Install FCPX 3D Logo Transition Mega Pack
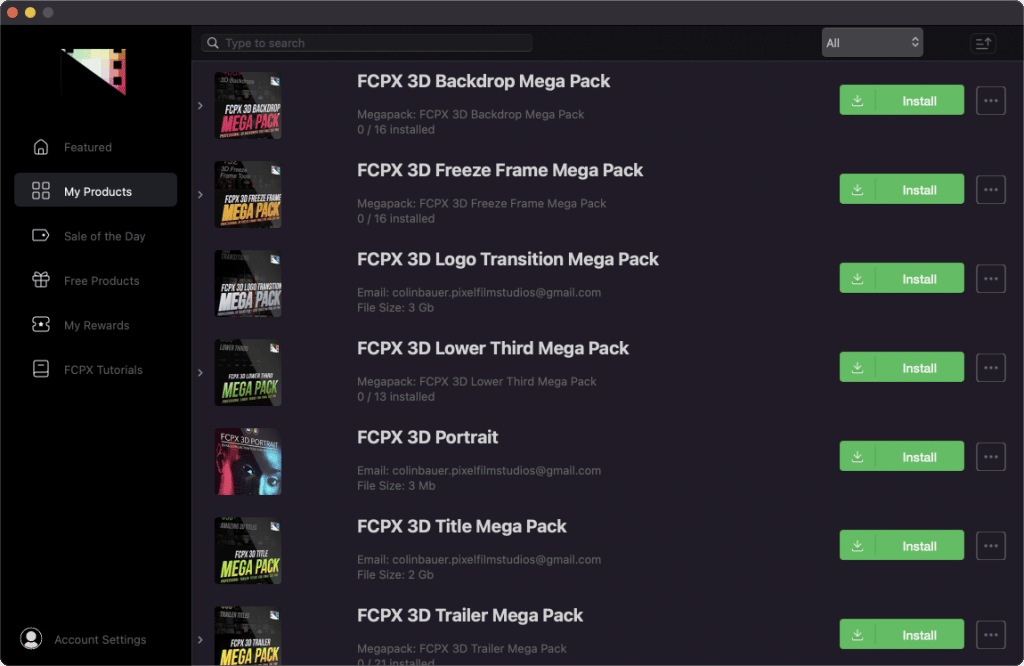The height and width of the screenshot is (666, 1024). [901, 278]
